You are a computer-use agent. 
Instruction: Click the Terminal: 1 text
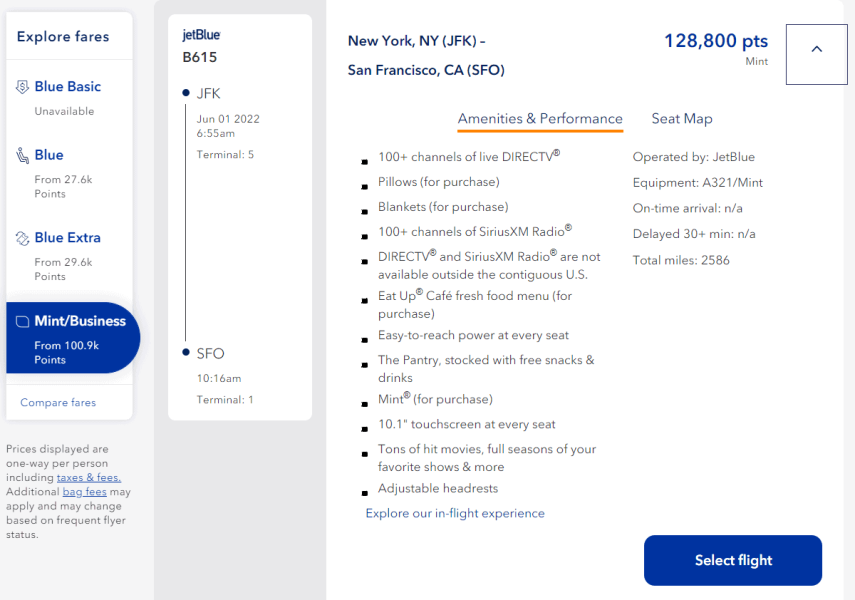pos(225,399)
